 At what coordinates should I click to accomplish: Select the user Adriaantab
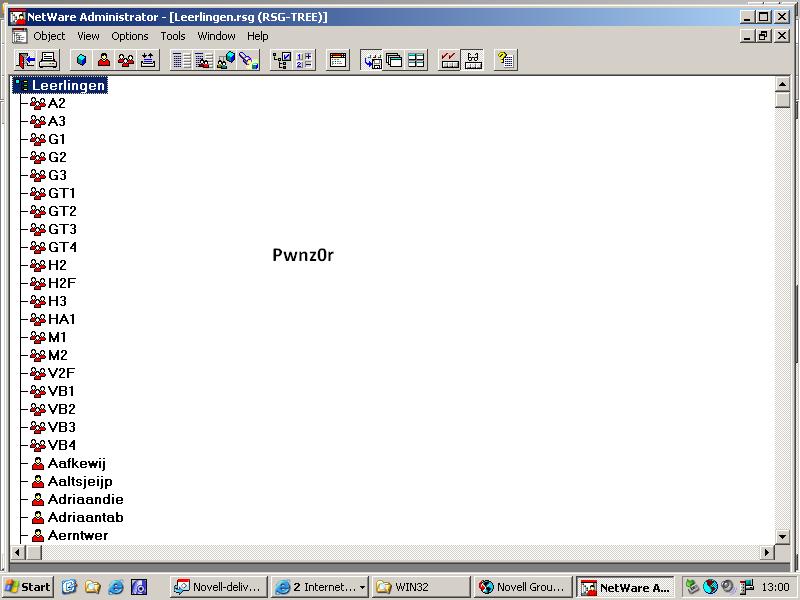pyautogui.click(x=86, y=517)
